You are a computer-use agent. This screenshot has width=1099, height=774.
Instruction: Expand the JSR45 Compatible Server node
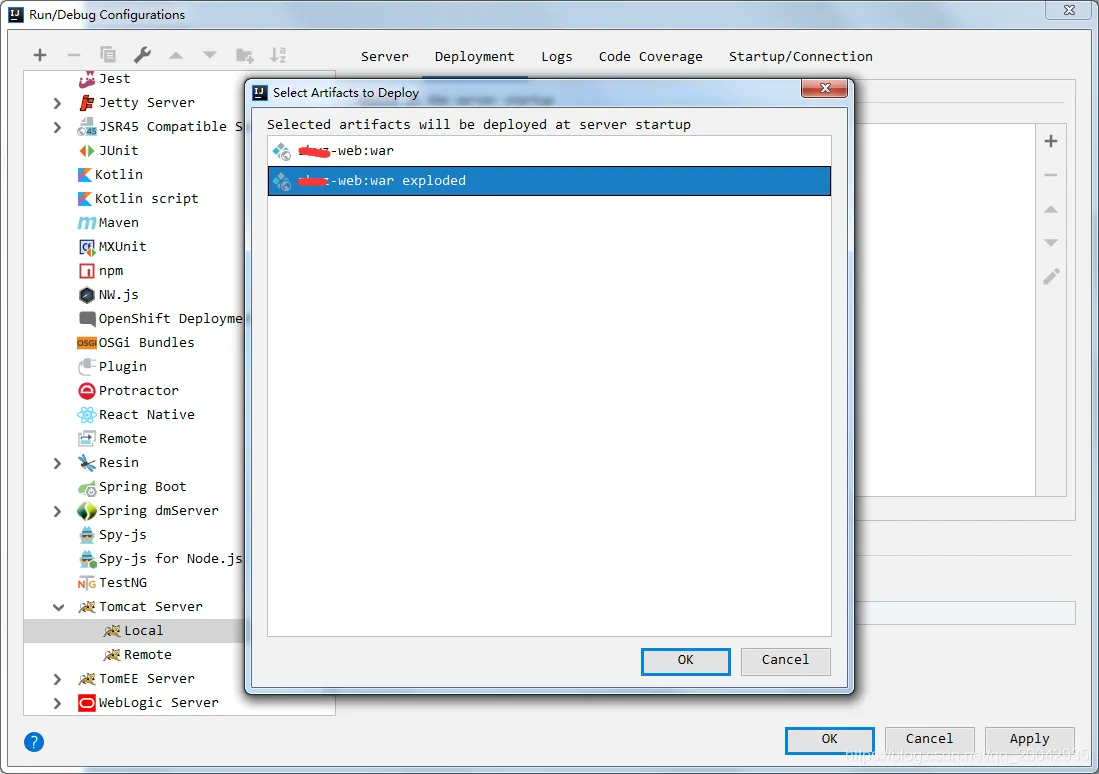[x=57, y=127]
